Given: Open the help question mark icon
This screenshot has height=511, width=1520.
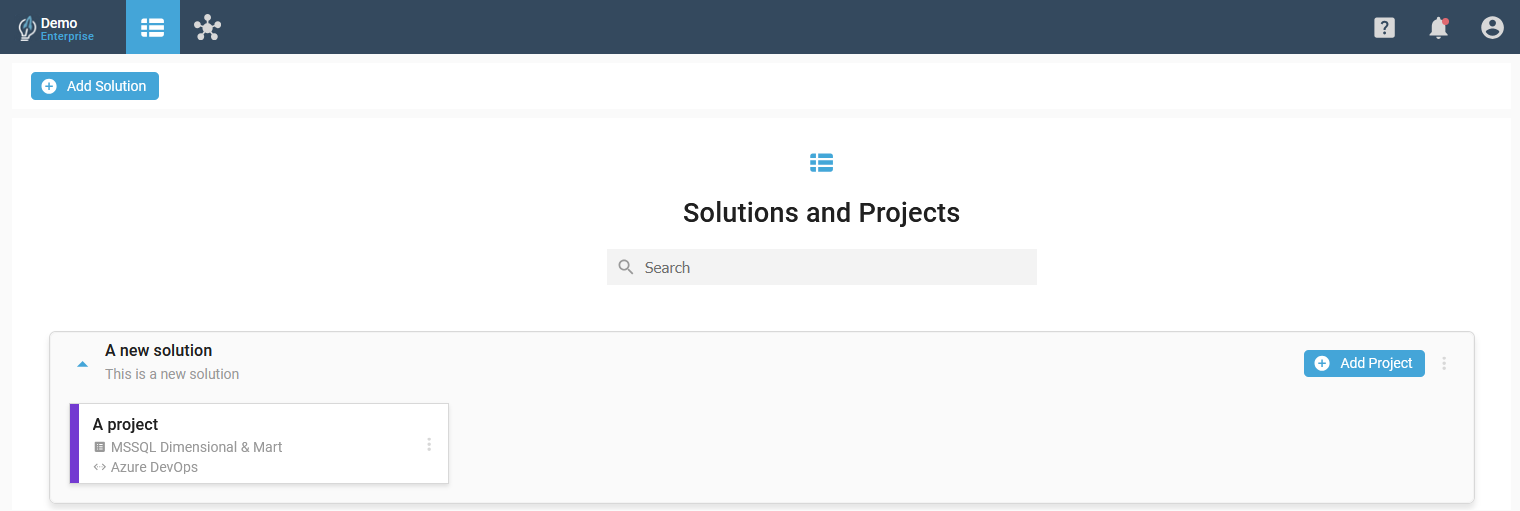Looking at the screenshot, I should click(x=1384, y=28).
